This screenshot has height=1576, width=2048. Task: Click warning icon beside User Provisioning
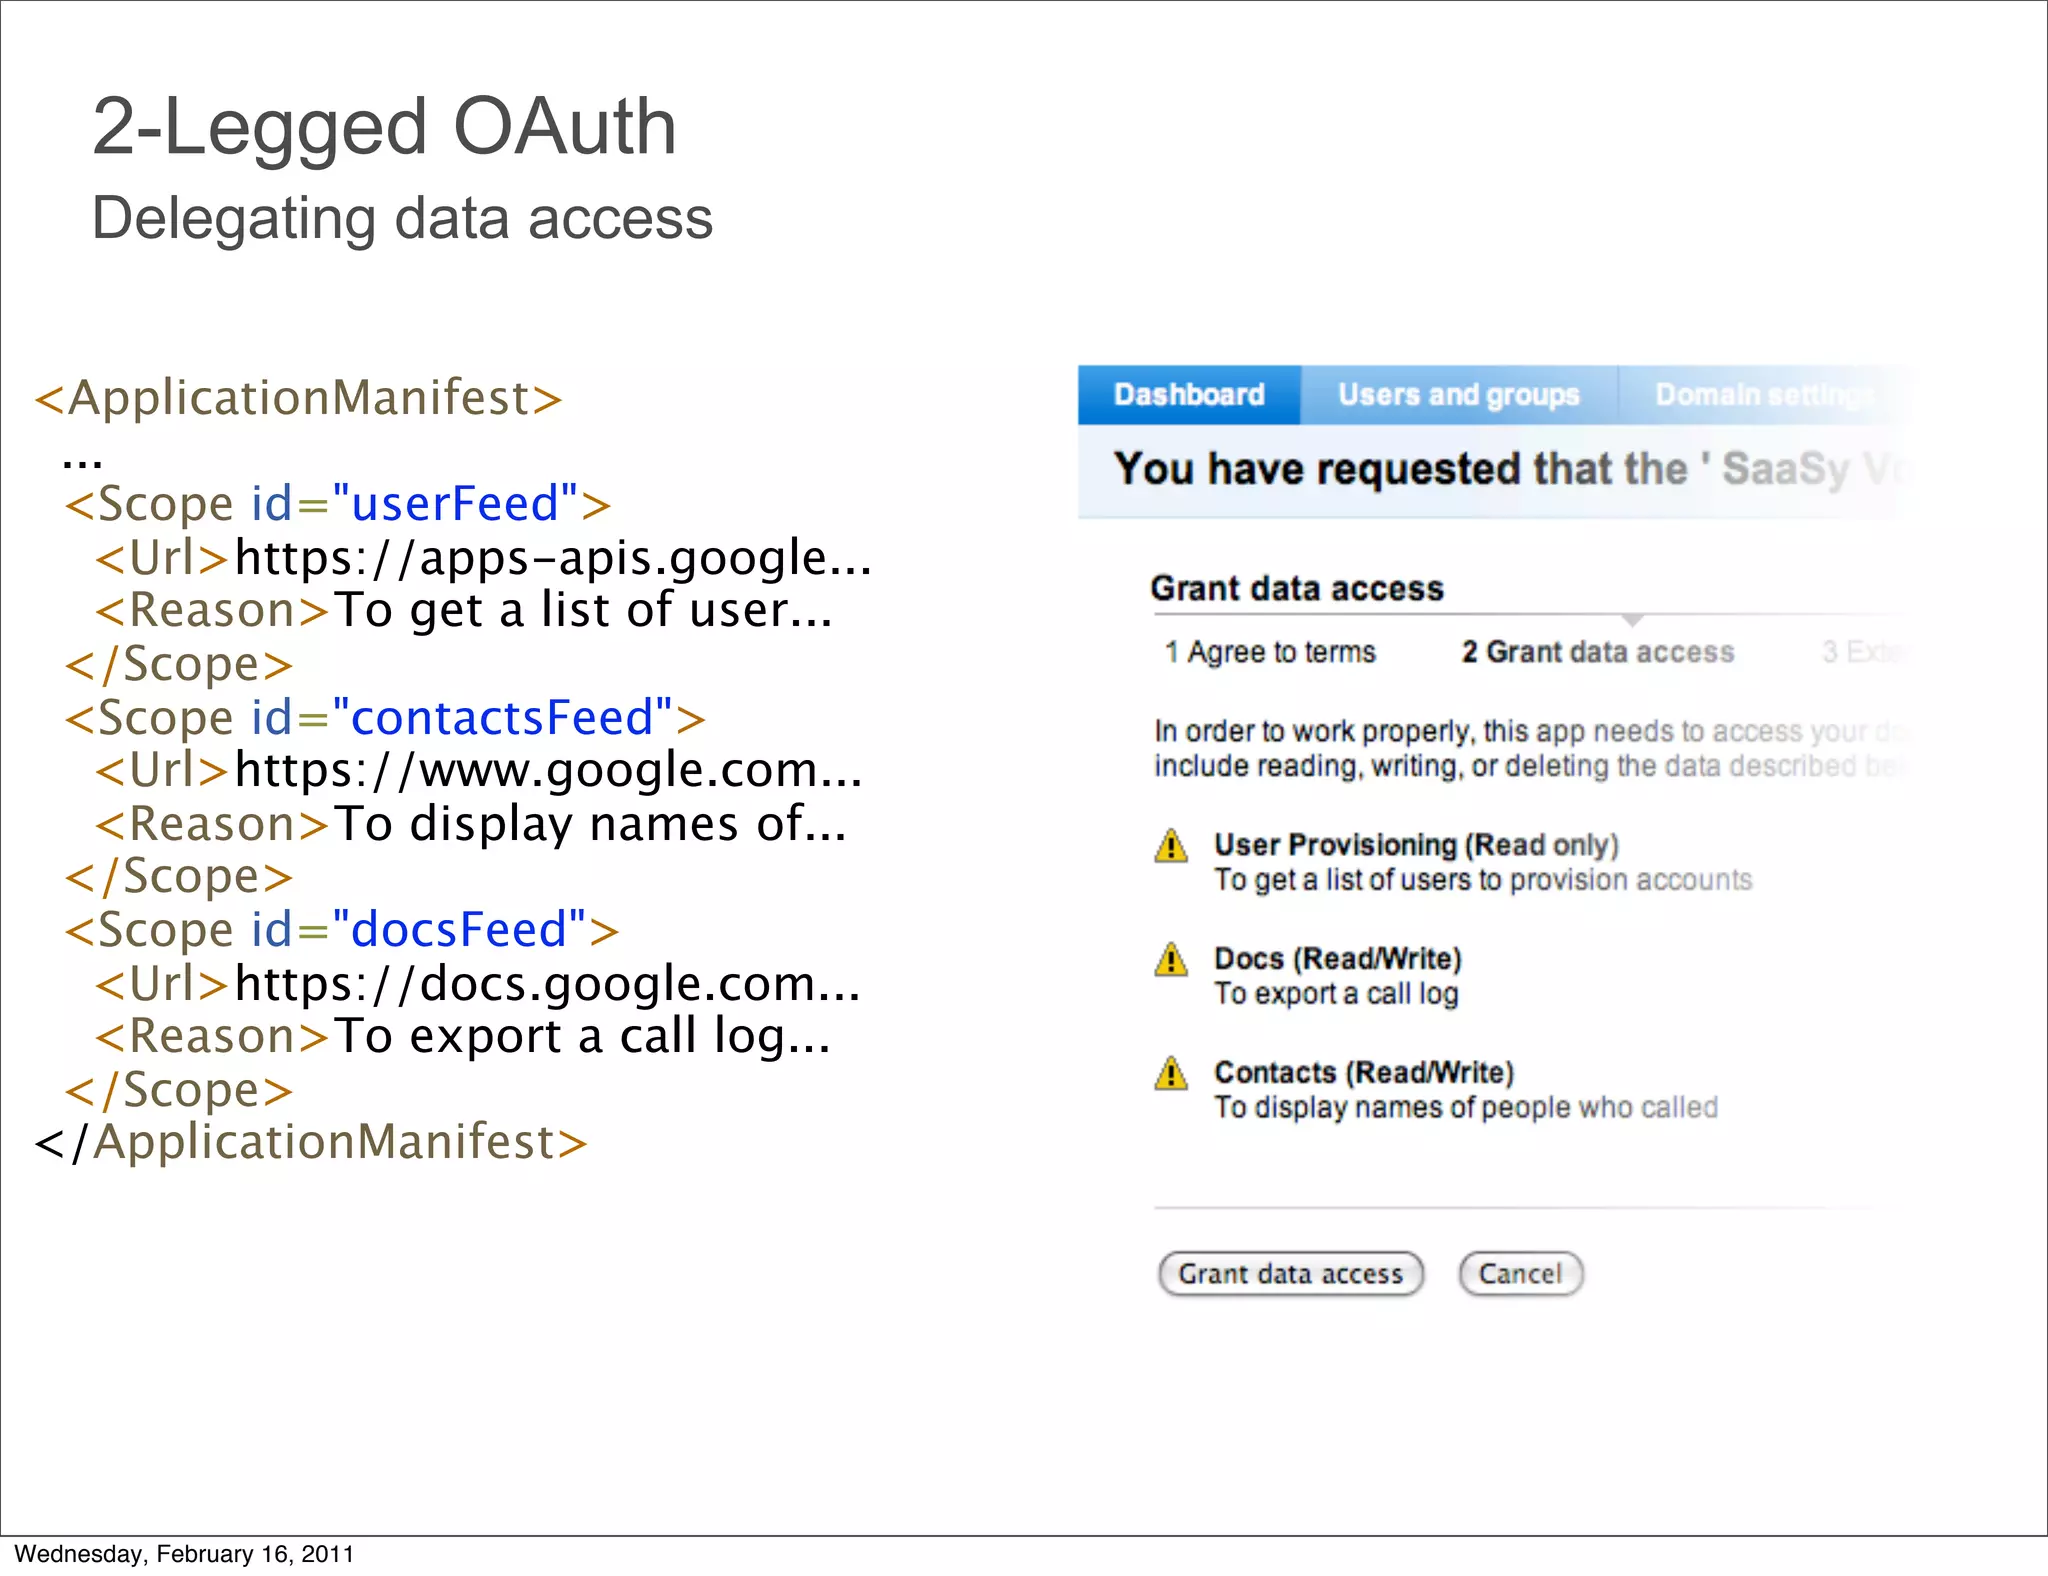1171,846
